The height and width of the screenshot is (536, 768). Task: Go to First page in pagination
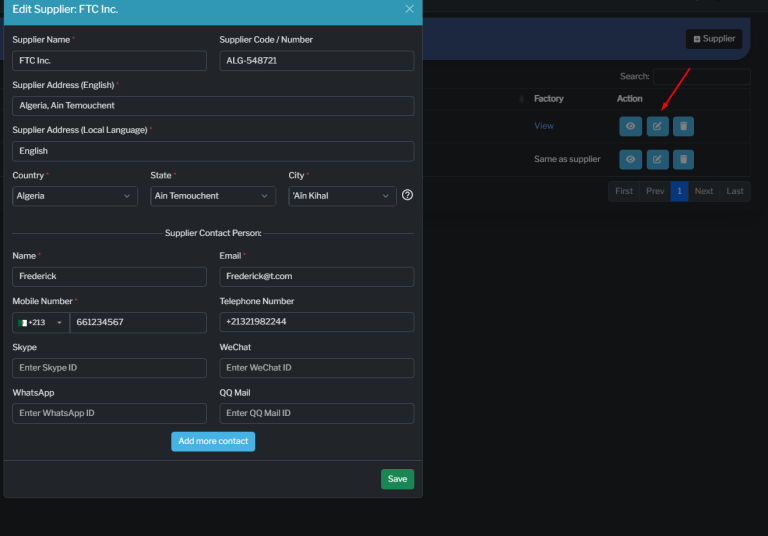(x=624, y=191)
